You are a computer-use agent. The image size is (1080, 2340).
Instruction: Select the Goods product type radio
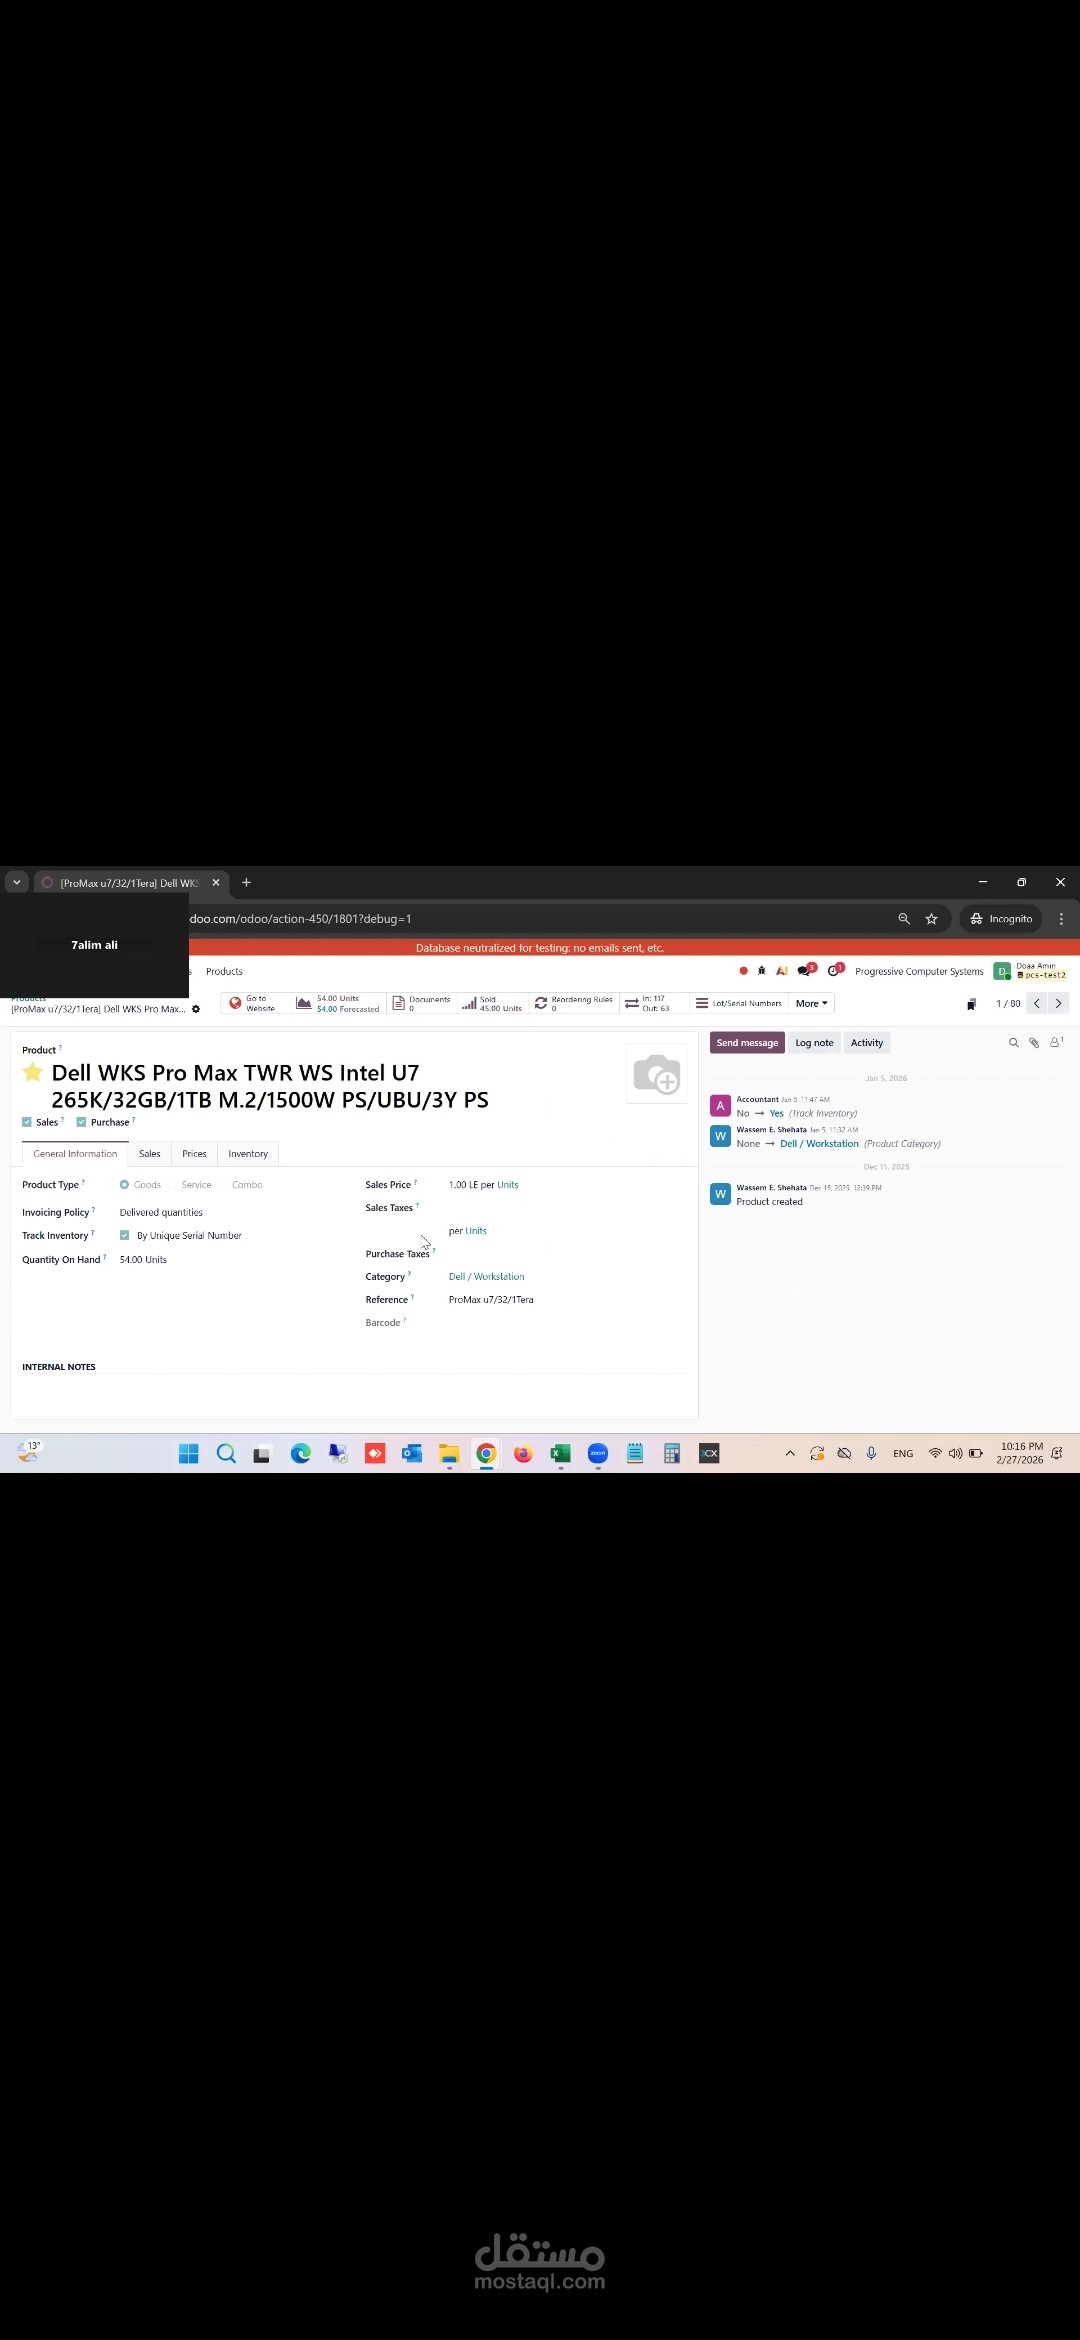124,1185
